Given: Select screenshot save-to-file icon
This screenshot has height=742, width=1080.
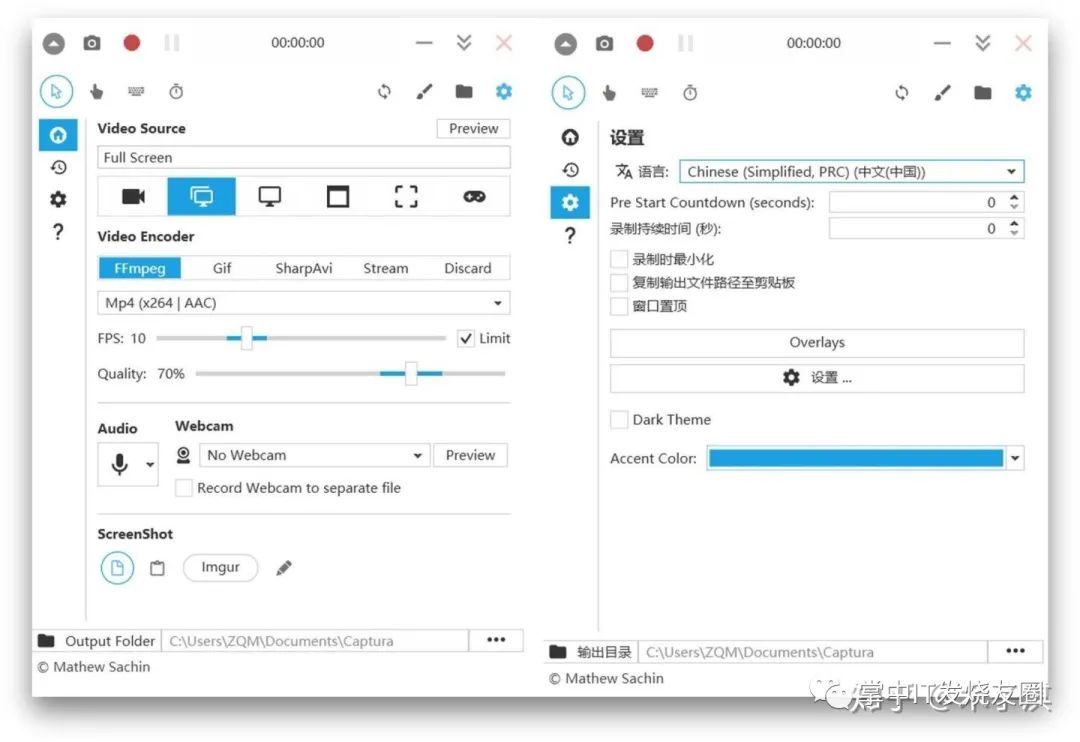Looking at the screenshot, I should [117, 568].
